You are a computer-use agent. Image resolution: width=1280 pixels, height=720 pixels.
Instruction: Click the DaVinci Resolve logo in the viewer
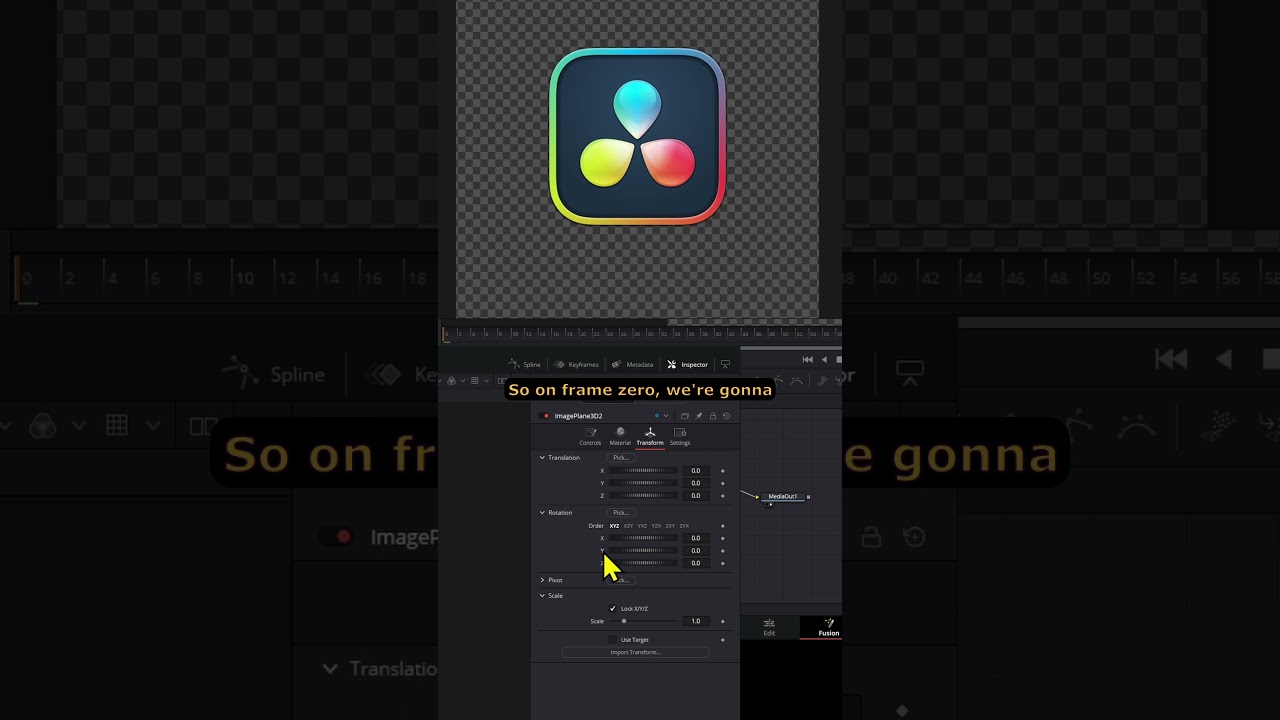(638, 137)
